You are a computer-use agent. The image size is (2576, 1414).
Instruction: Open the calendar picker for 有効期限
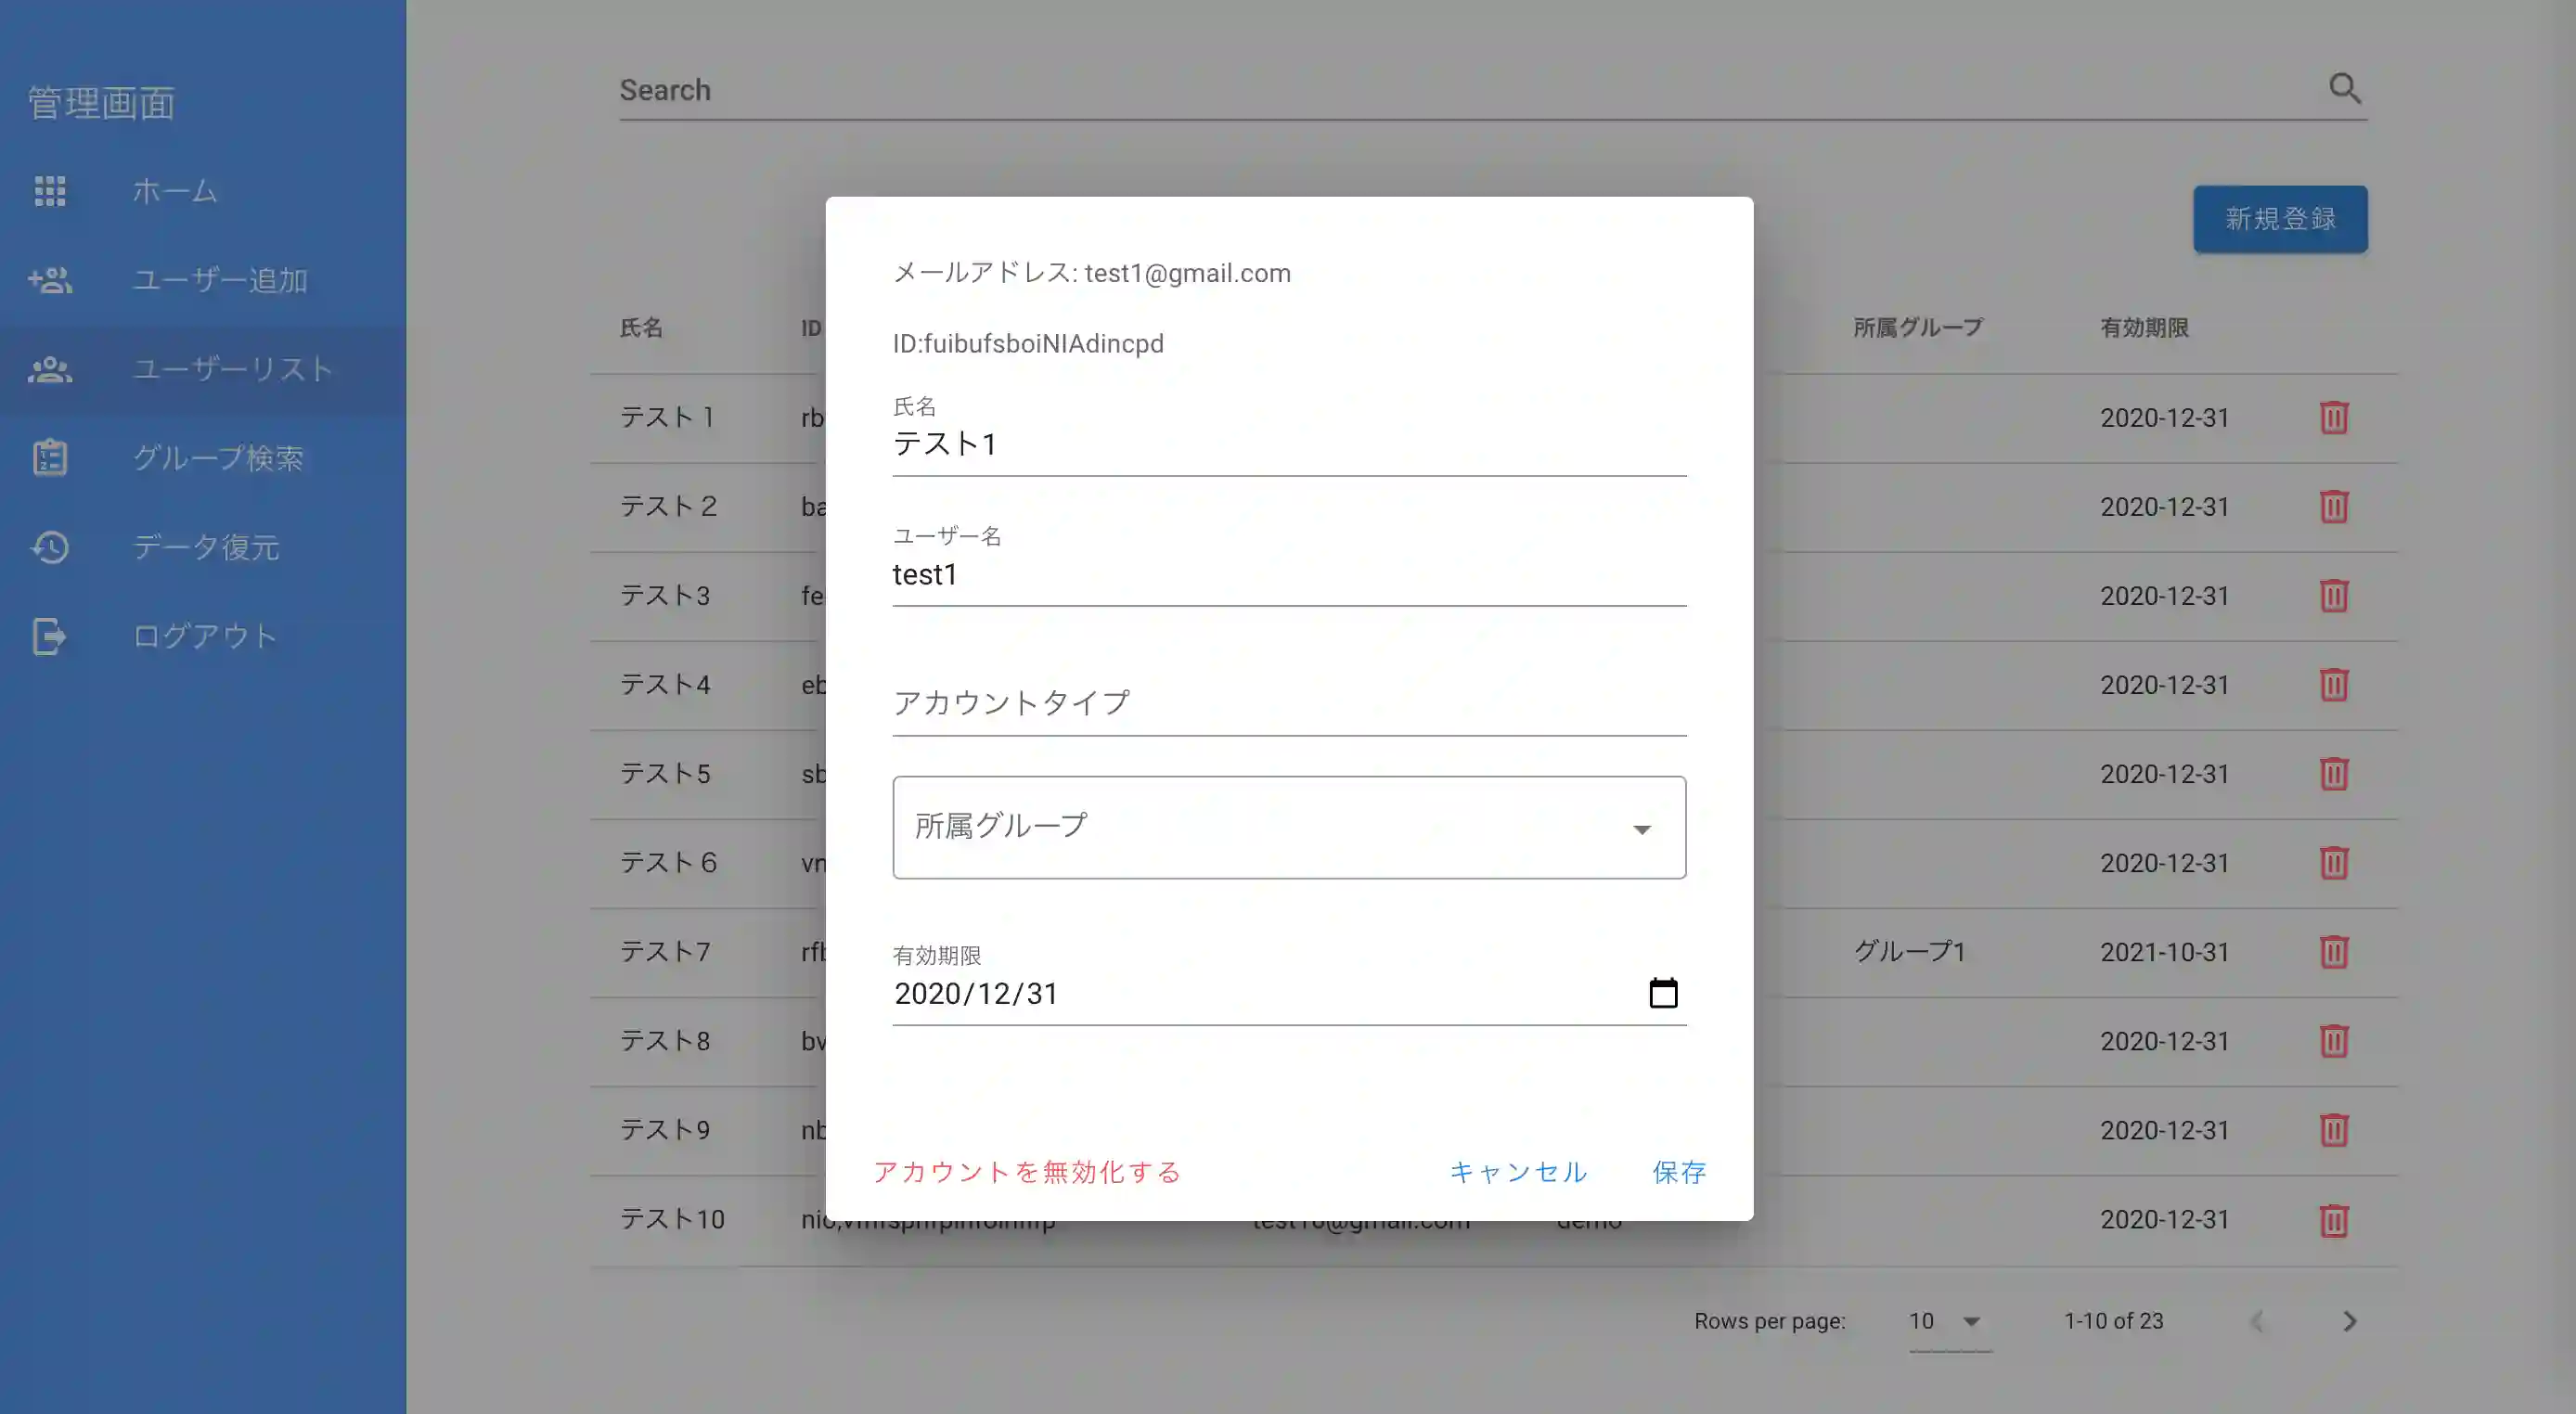click(1662, 993)
